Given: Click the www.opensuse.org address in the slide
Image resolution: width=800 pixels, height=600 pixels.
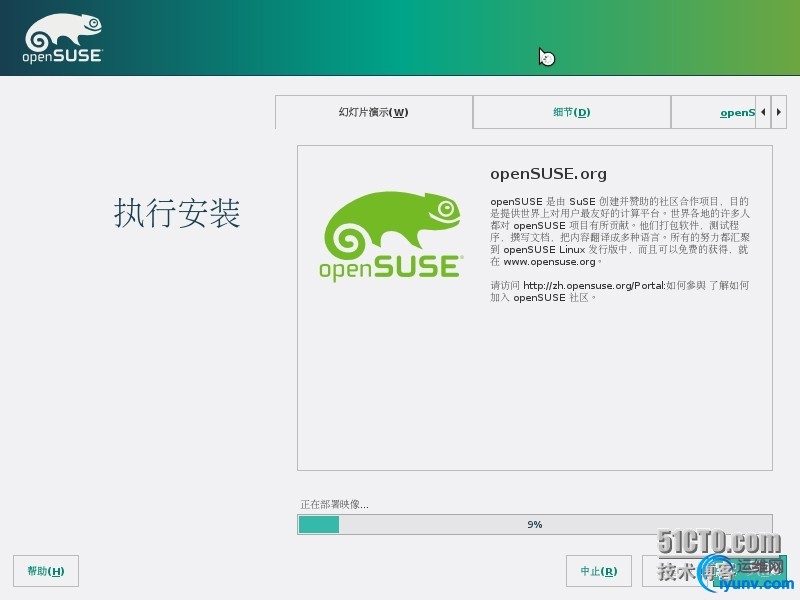Looking at the screenshot, I should tap(549, 262).
